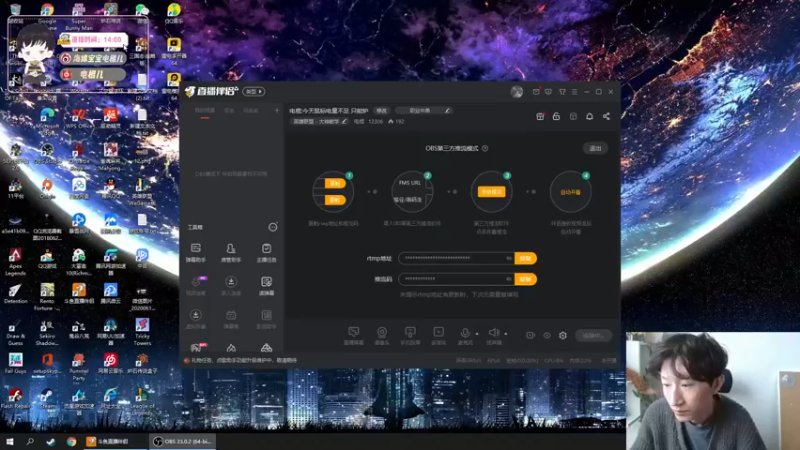
Task: Open the Tricky Towers desktop shortcut
Action: (142, 331)
